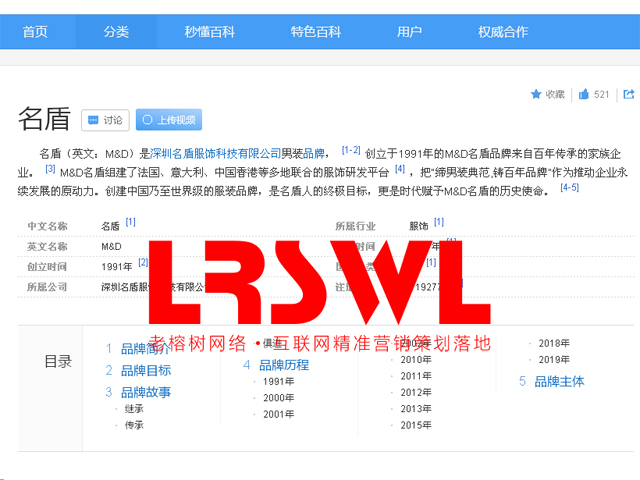Click the 讨论 discussion button
This screenshot has height=480, width=640.
(105, 120)
